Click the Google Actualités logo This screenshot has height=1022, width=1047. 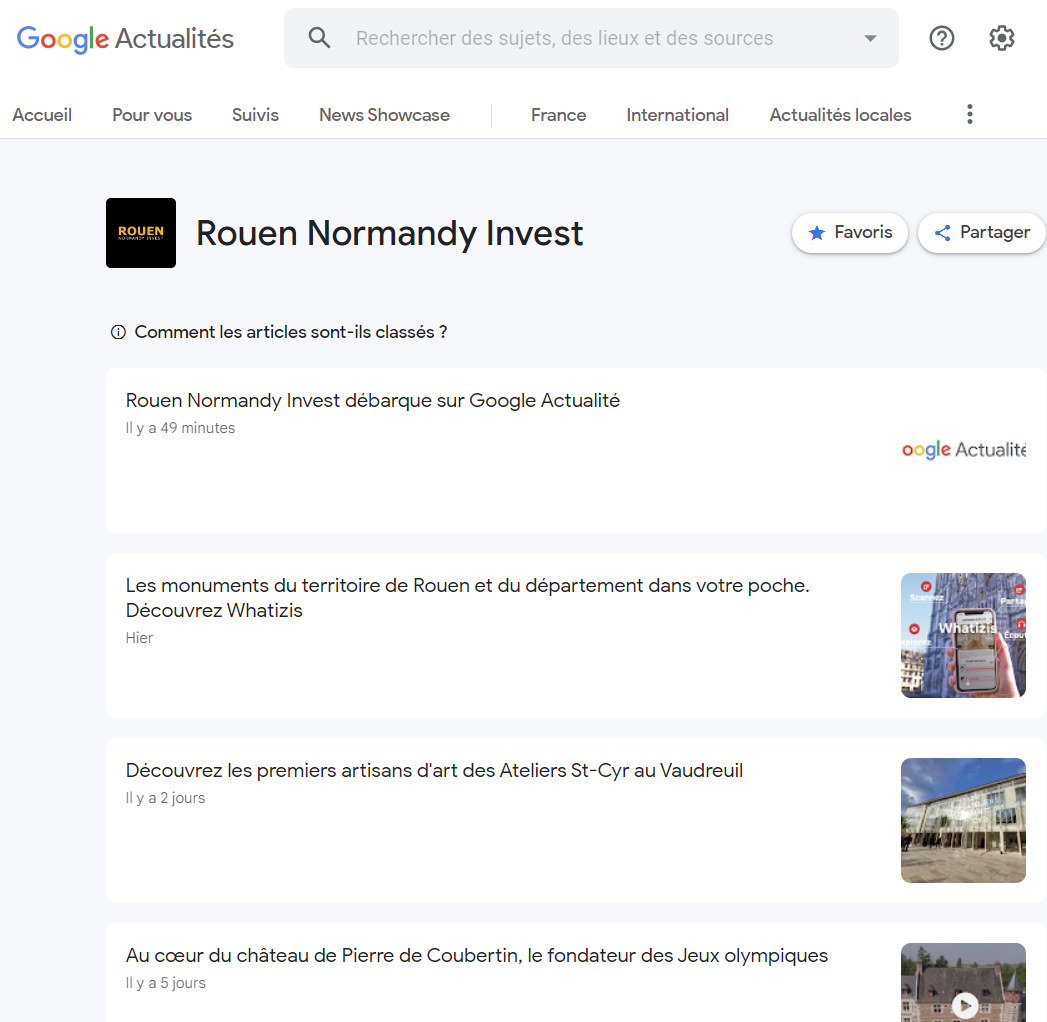click(125, 39)
